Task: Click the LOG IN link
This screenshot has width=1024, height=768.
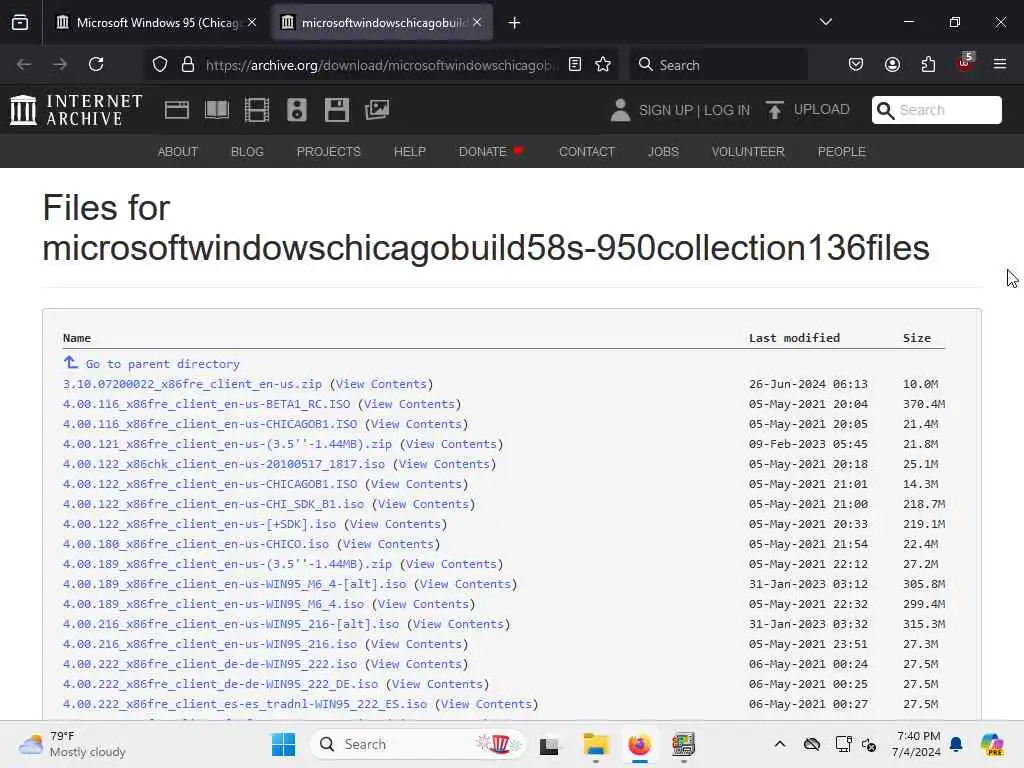Action: click(727, 110)
